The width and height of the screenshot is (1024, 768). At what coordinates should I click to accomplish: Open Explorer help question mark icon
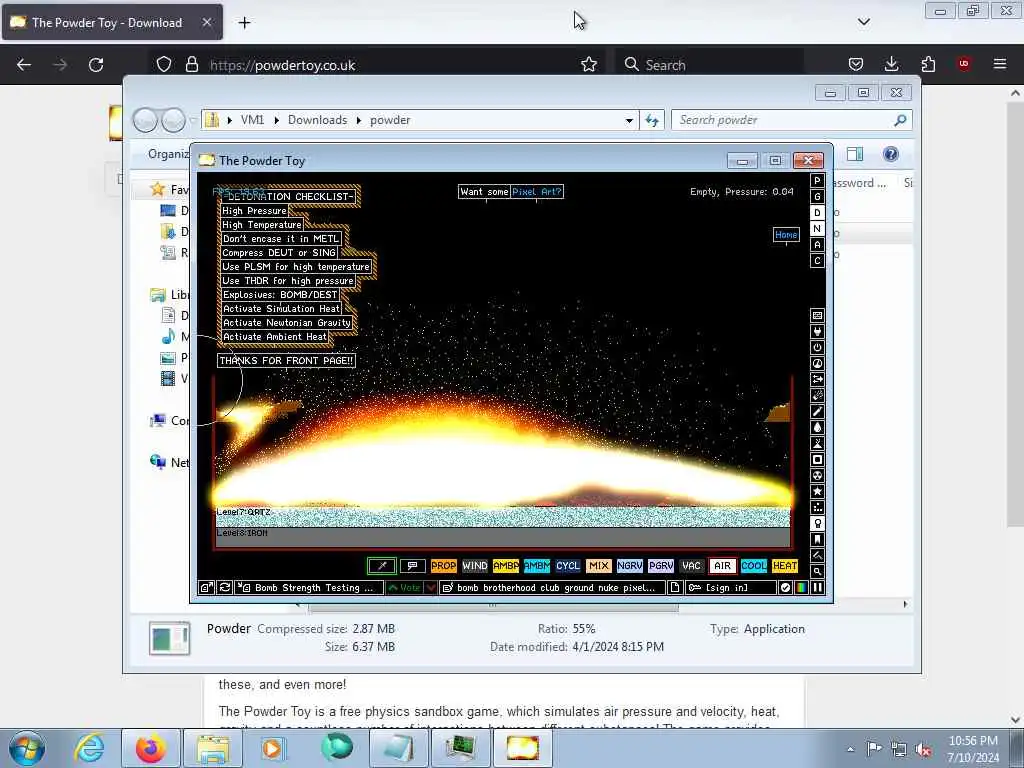point(891,154)
